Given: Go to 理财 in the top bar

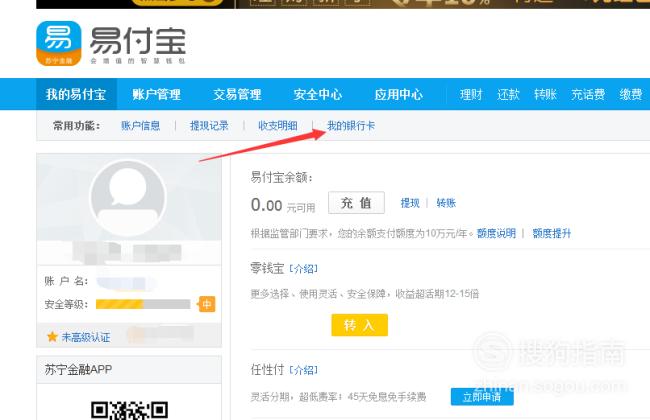Looking at the screenshot, I should coord(471,95).
